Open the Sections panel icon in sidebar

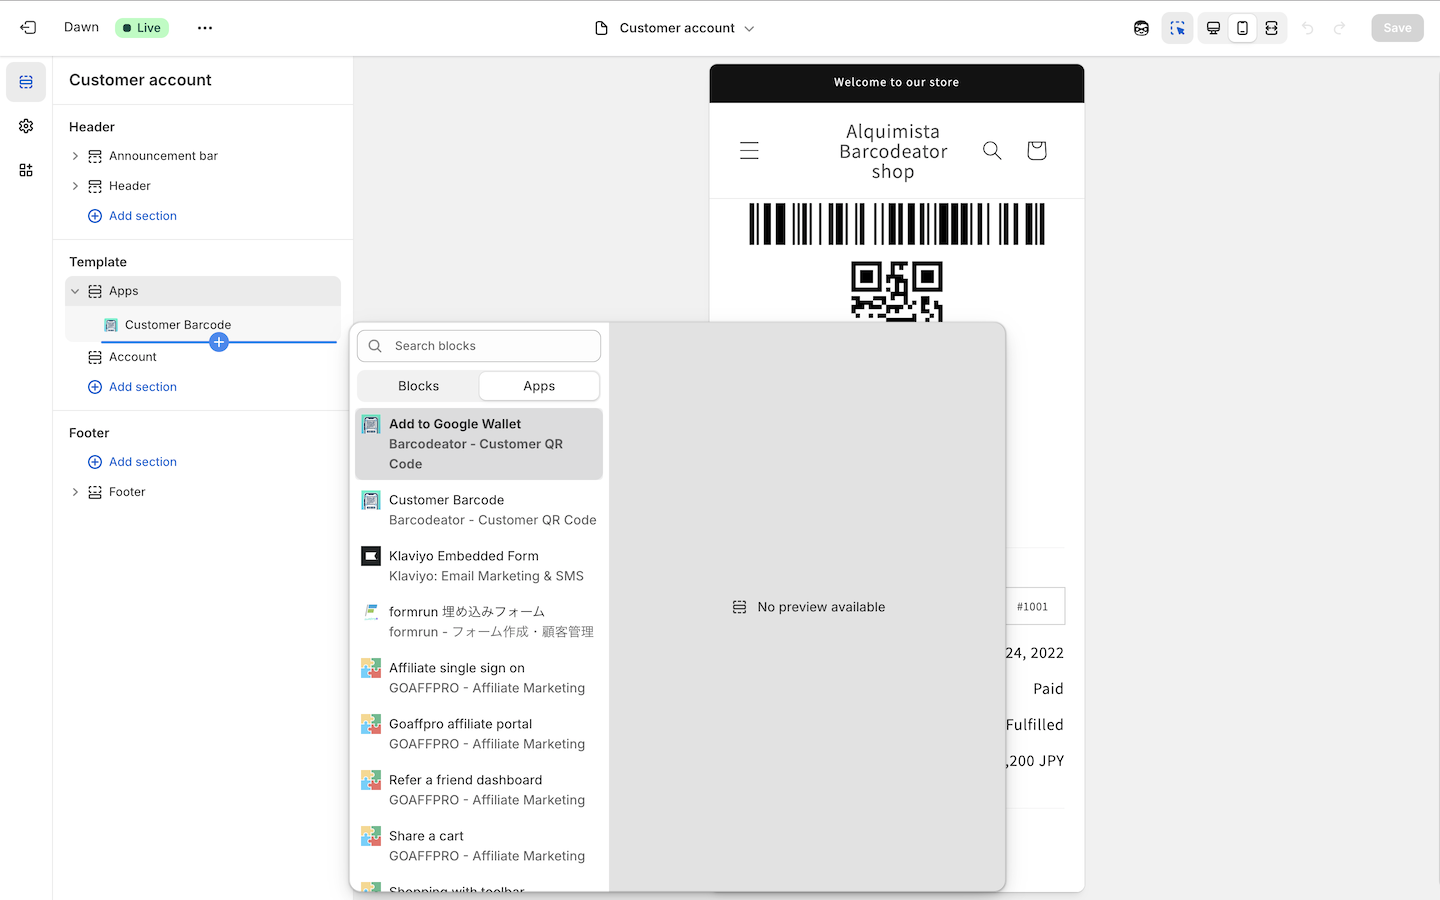[x=26, y=82]
